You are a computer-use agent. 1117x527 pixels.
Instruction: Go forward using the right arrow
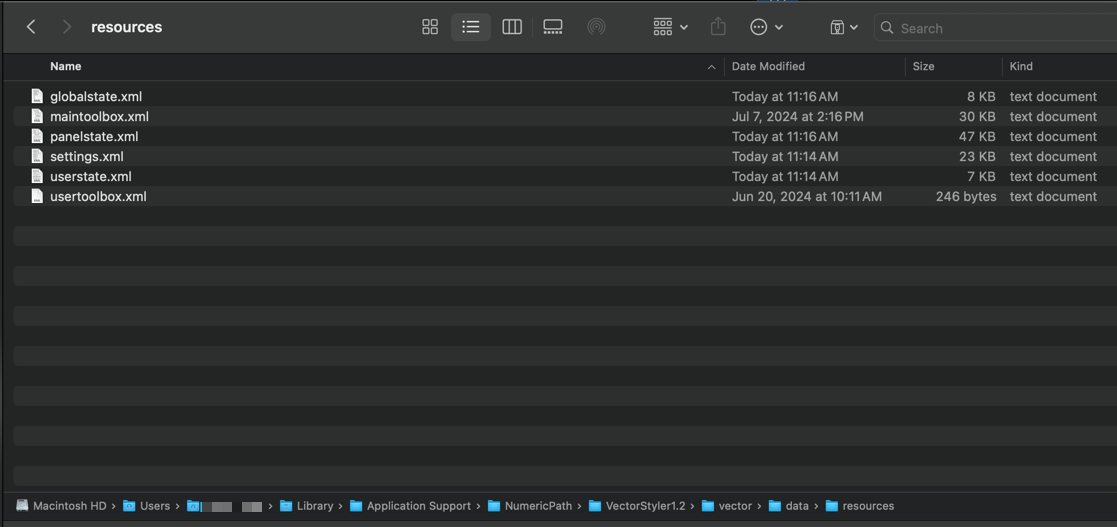click(66, 27)
